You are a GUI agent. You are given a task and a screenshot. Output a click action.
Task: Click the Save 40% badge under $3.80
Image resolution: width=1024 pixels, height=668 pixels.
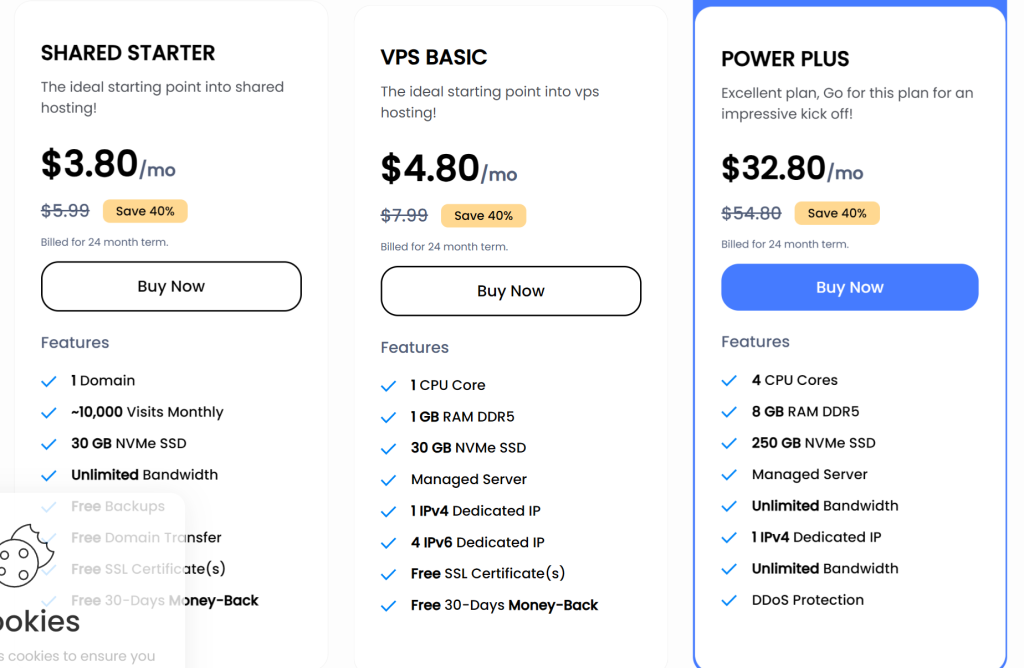click(145, 211)
